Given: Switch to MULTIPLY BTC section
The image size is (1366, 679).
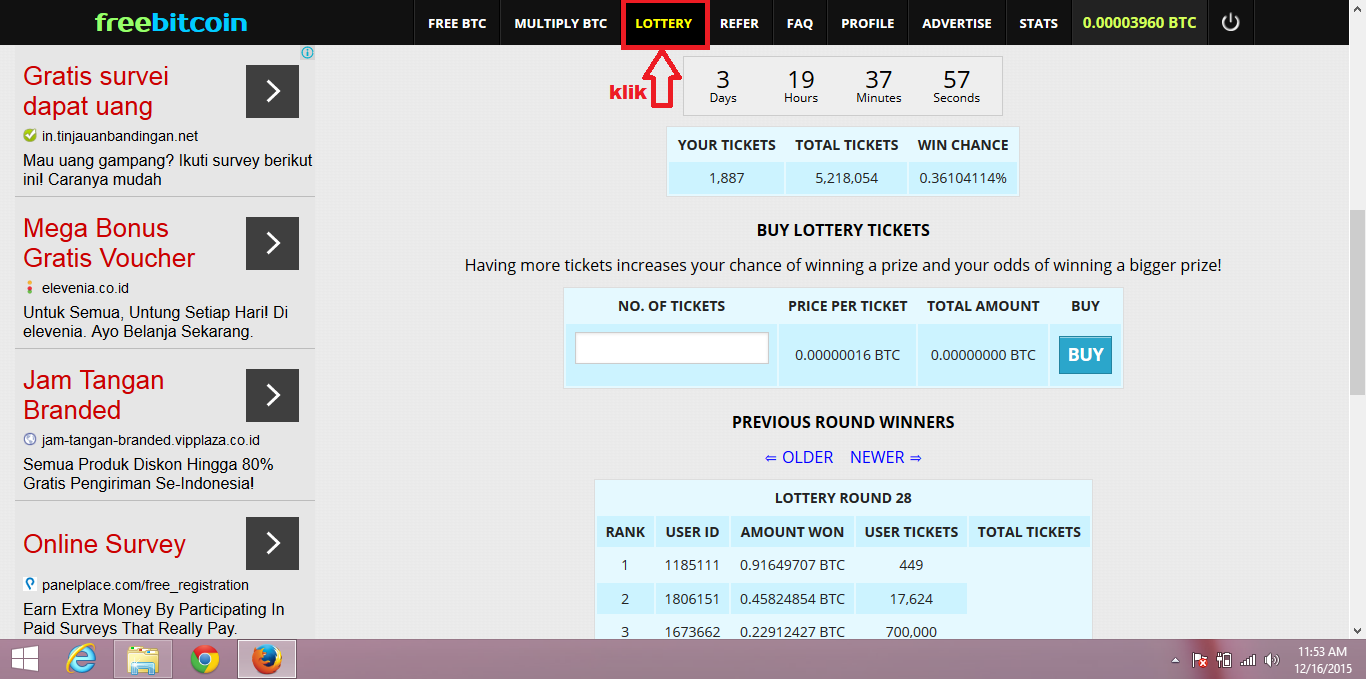Looking at the screenshot, I should coord(560,21).
